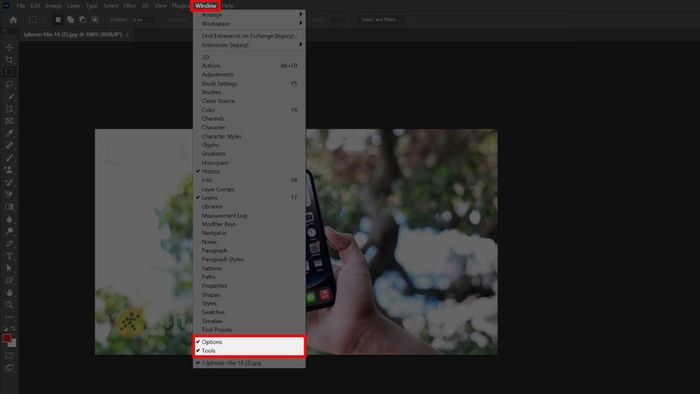Choose Brush Settings from Window menu
This screenshot has width=700, height=394.
(x=249, y=83)
